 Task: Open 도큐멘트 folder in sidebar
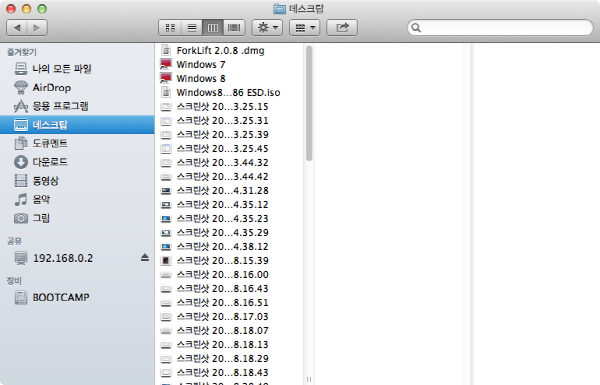(77, 143)
